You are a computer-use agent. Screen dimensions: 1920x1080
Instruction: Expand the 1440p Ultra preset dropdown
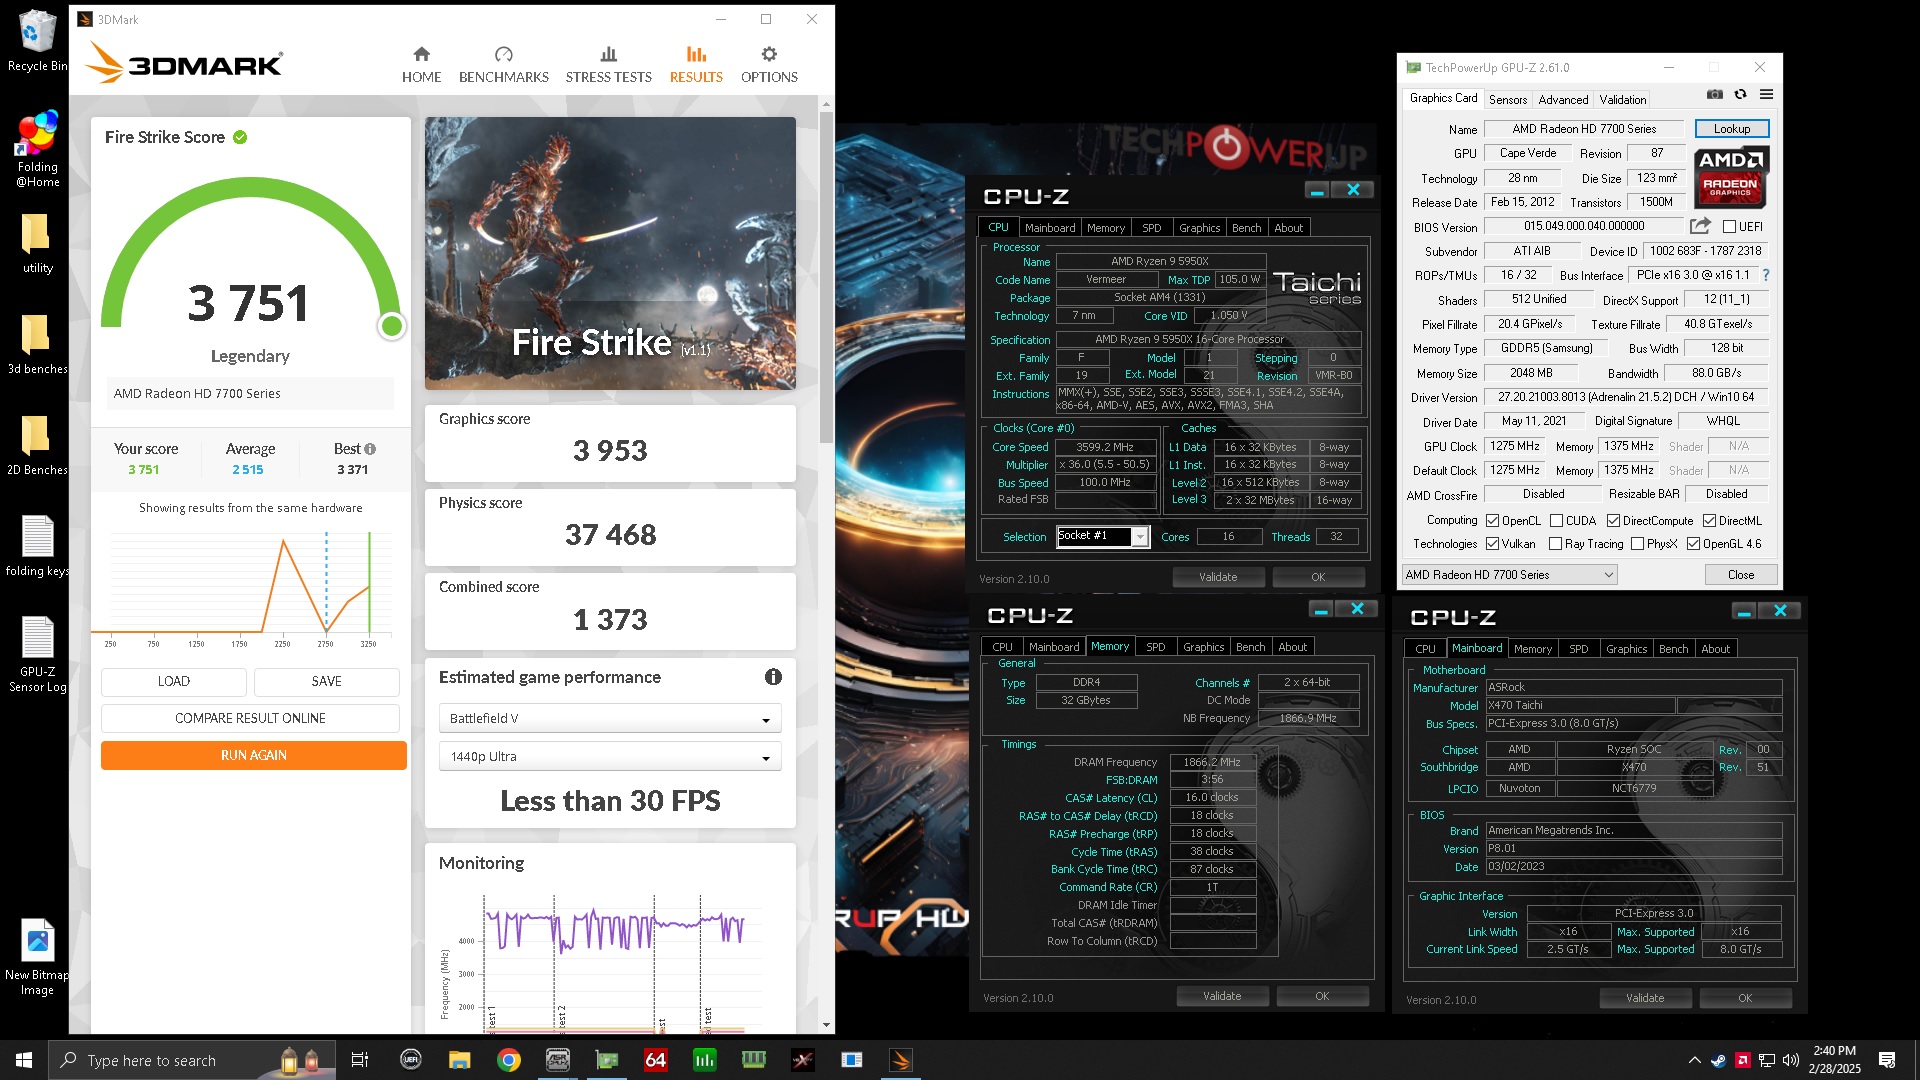coord(610,757)
